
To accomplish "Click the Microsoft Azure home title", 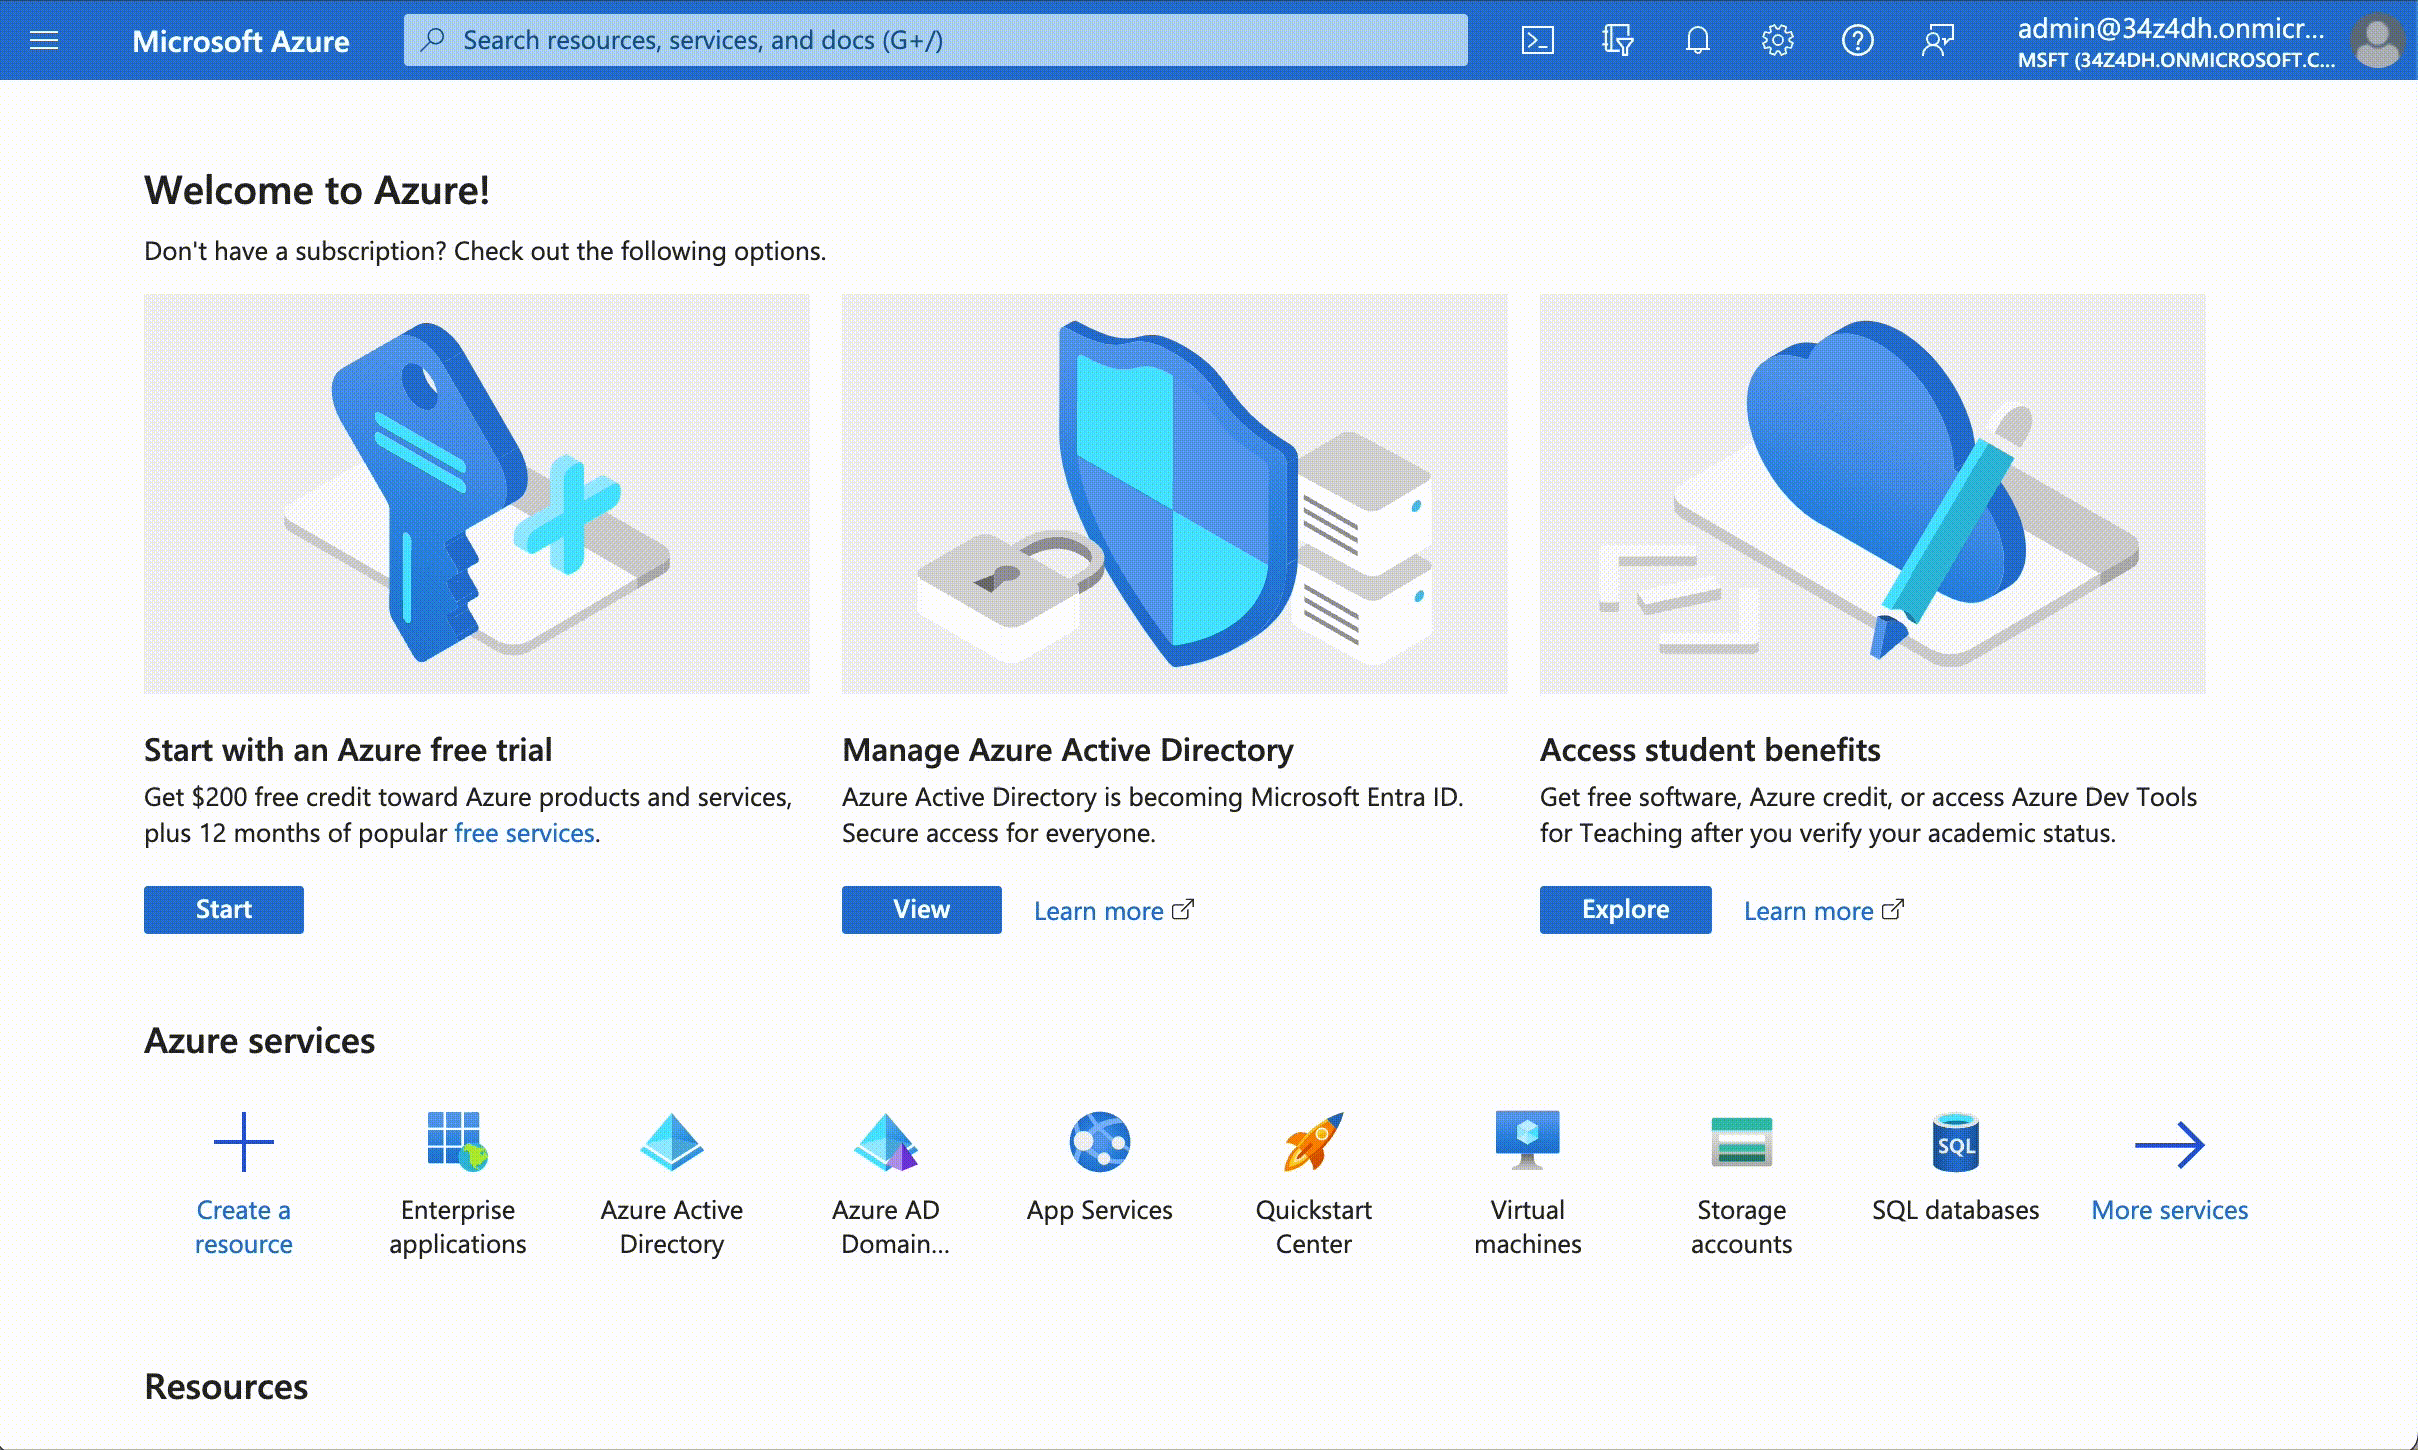I will click(x=240, y=40).
